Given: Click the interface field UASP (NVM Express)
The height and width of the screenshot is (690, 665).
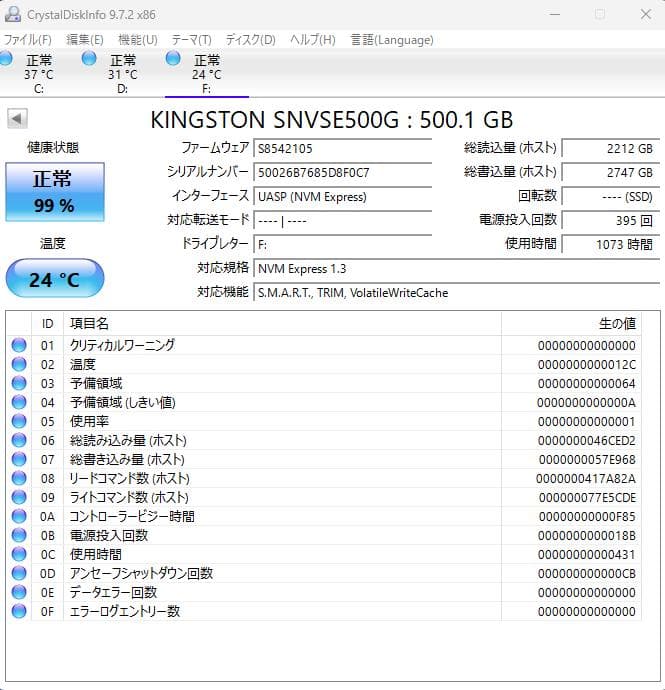Looking at the screenshot, I should 342,196.
